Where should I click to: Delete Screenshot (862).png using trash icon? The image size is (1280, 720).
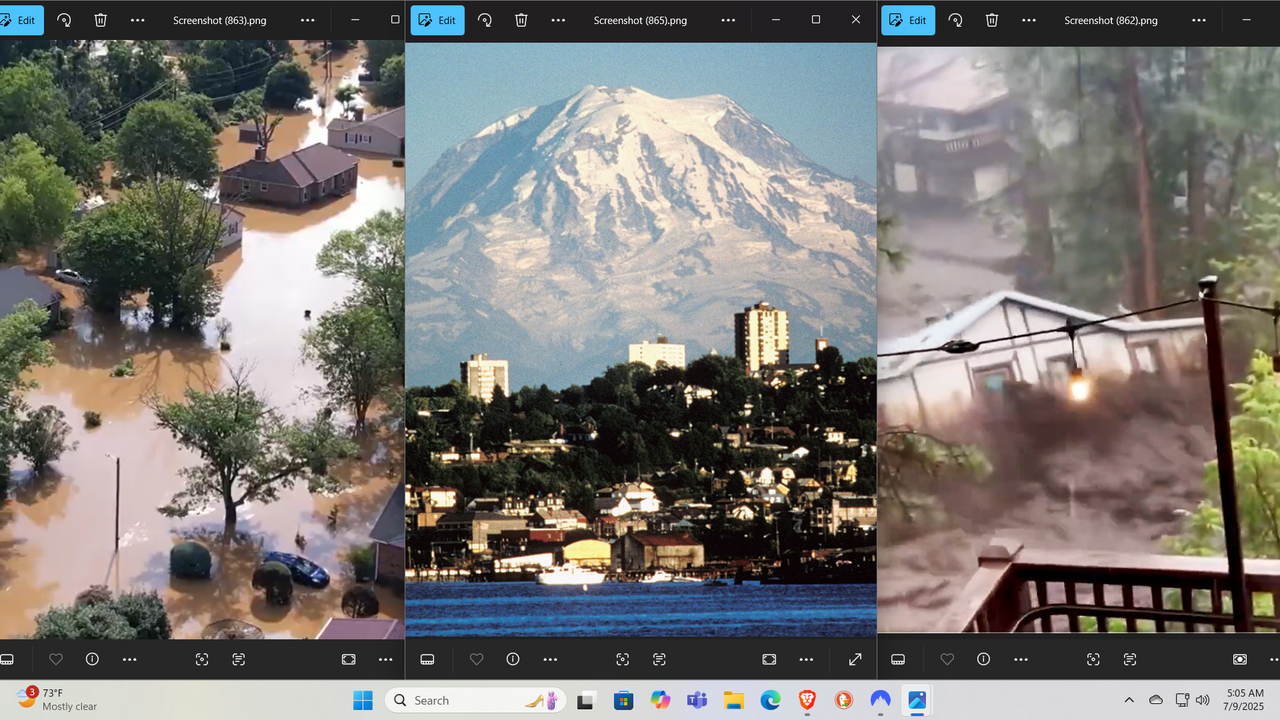click(991, 20)
